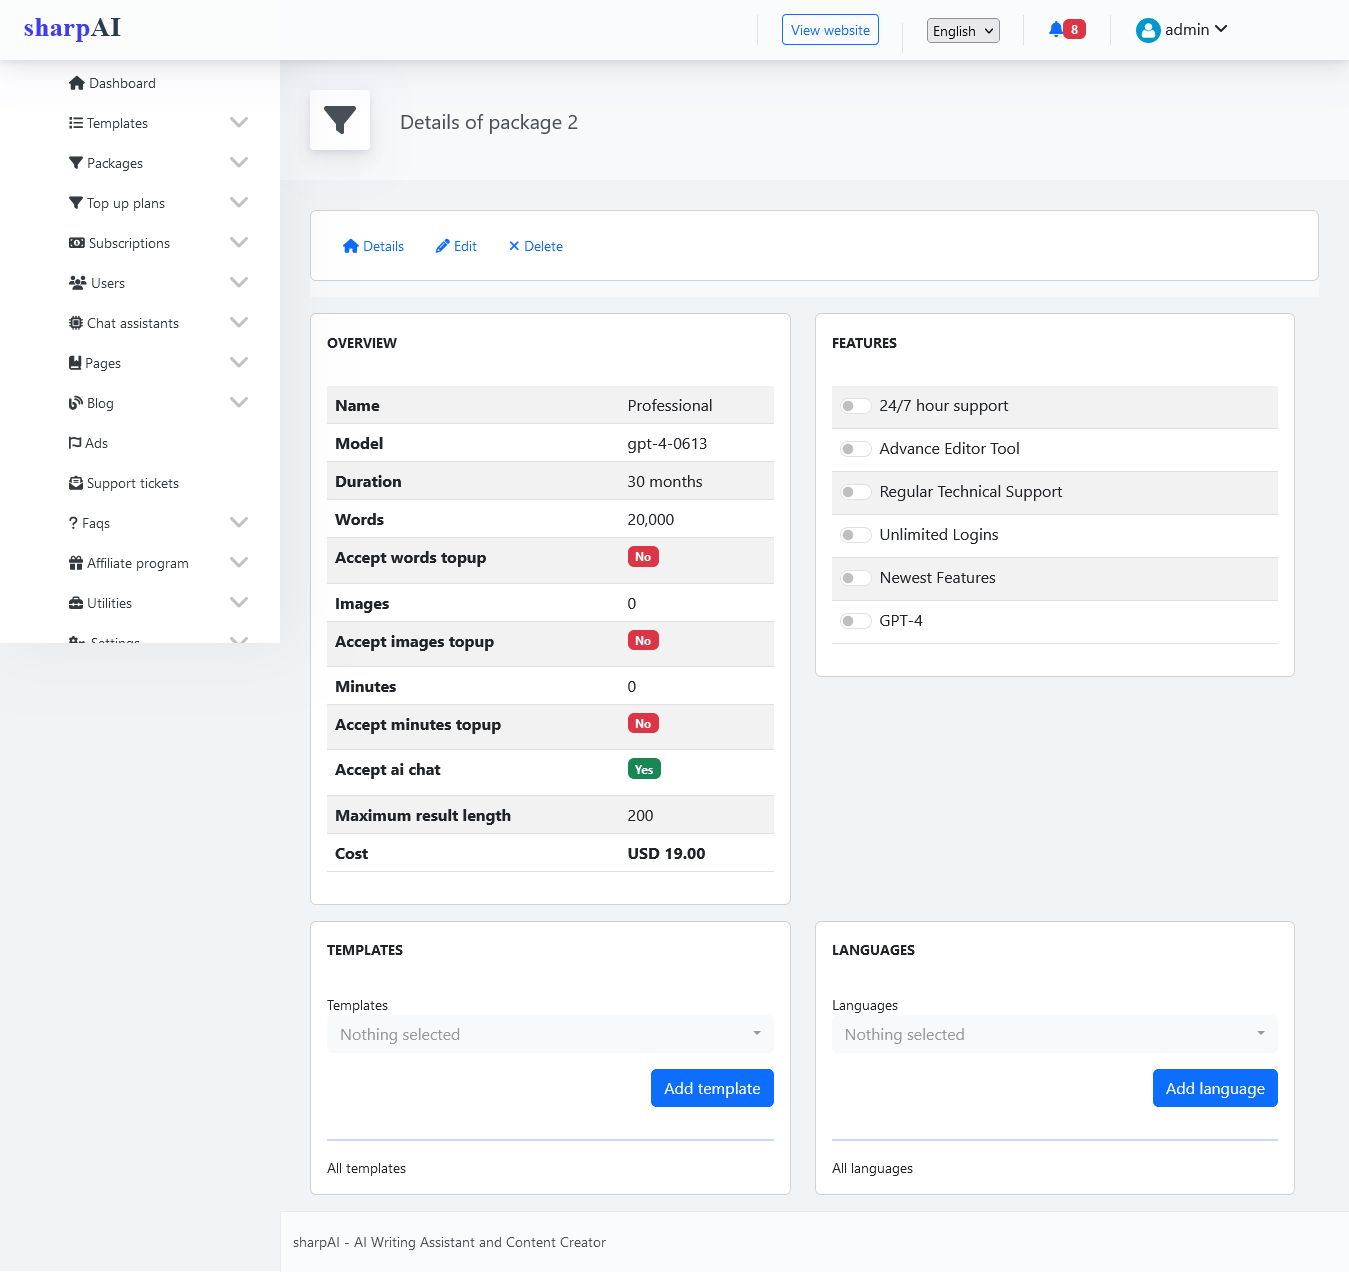1349x1272 pixels.
Task: Toggle the Newest Features switch
Action: 855,578
